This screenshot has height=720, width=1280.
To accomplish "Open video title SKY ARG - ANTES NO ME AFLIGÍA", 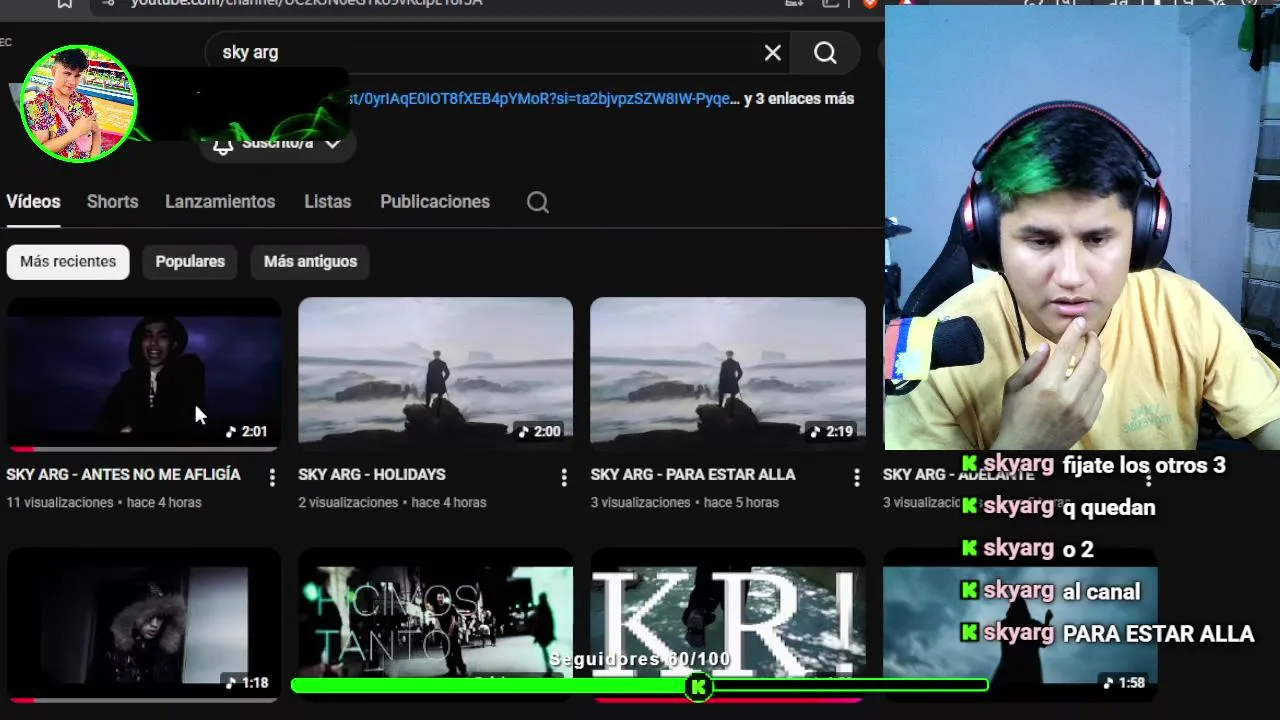I will tap(124, 475).
